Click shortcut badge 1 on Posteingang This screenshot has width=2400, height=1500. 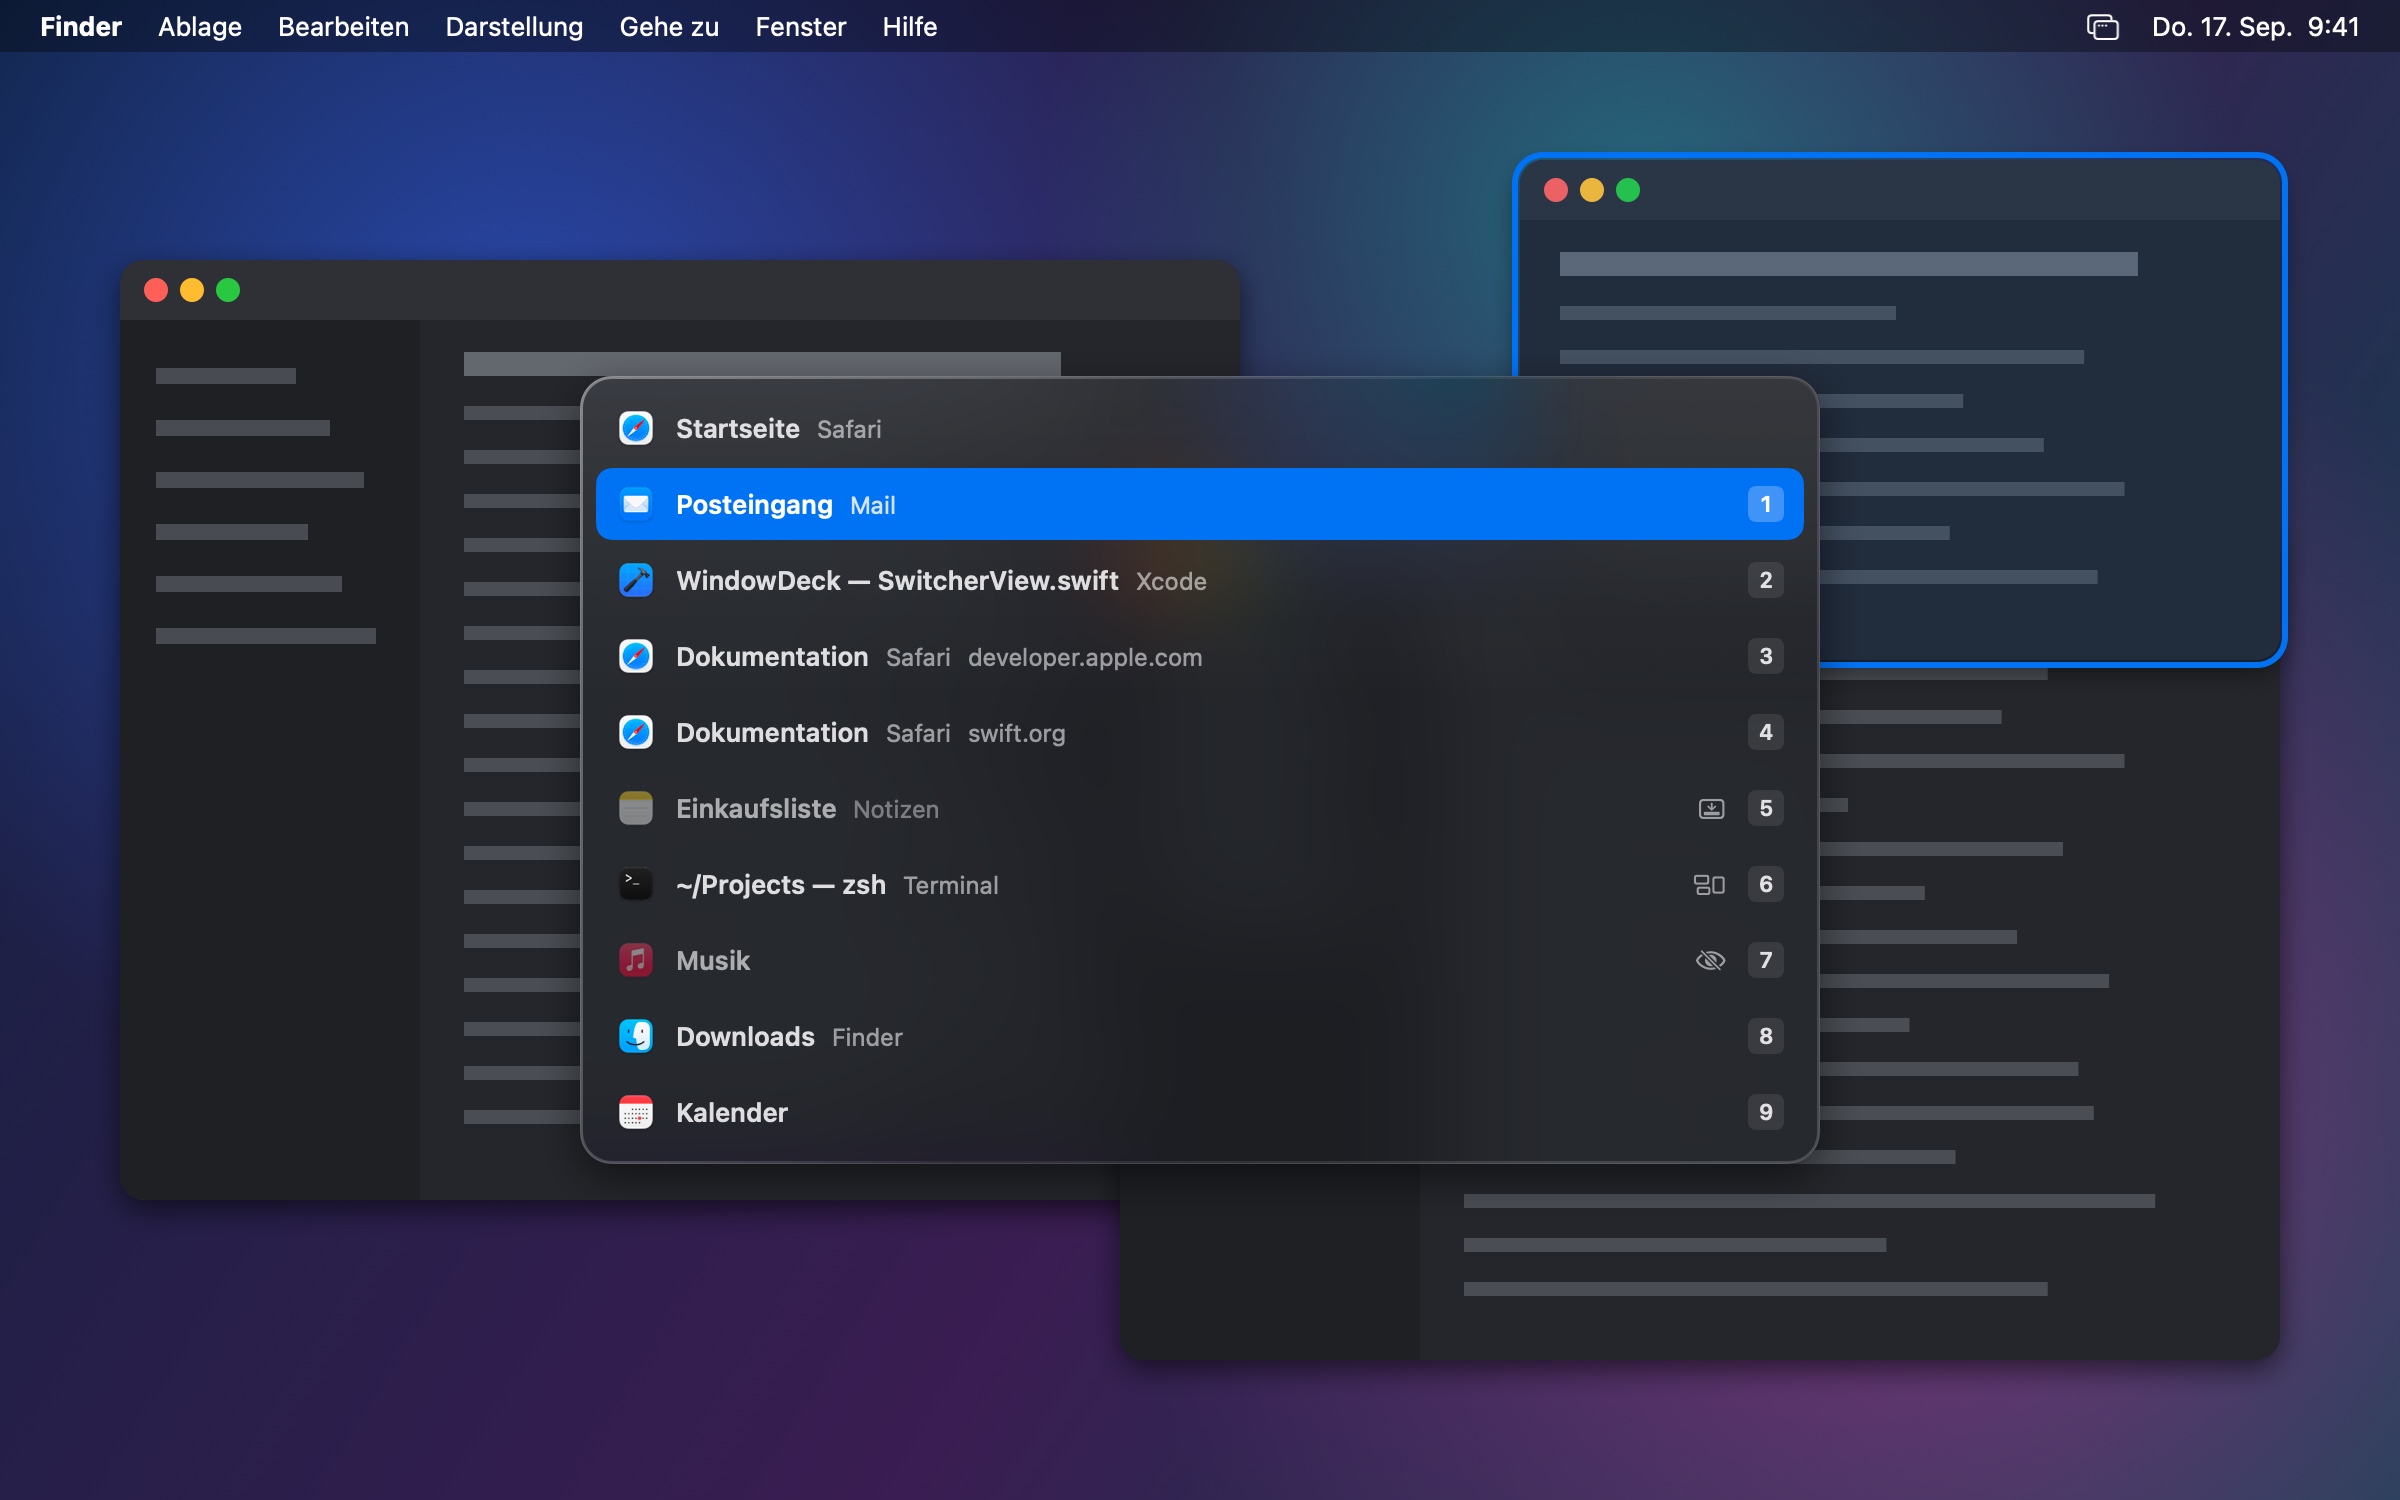(1766, 504)
